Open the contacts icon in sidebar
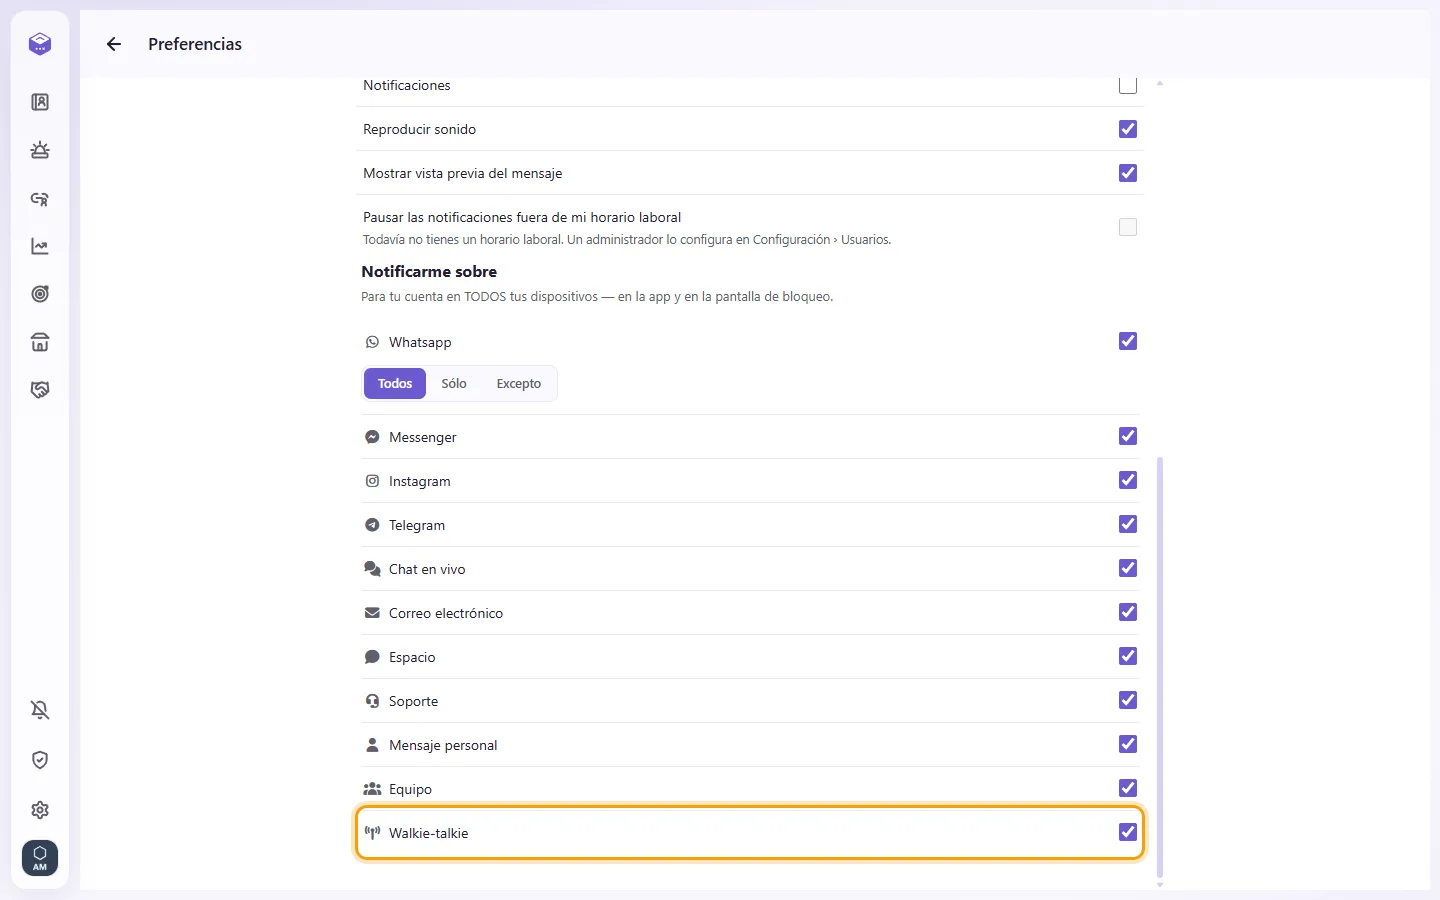1440x900 pixels. (40, 102)
